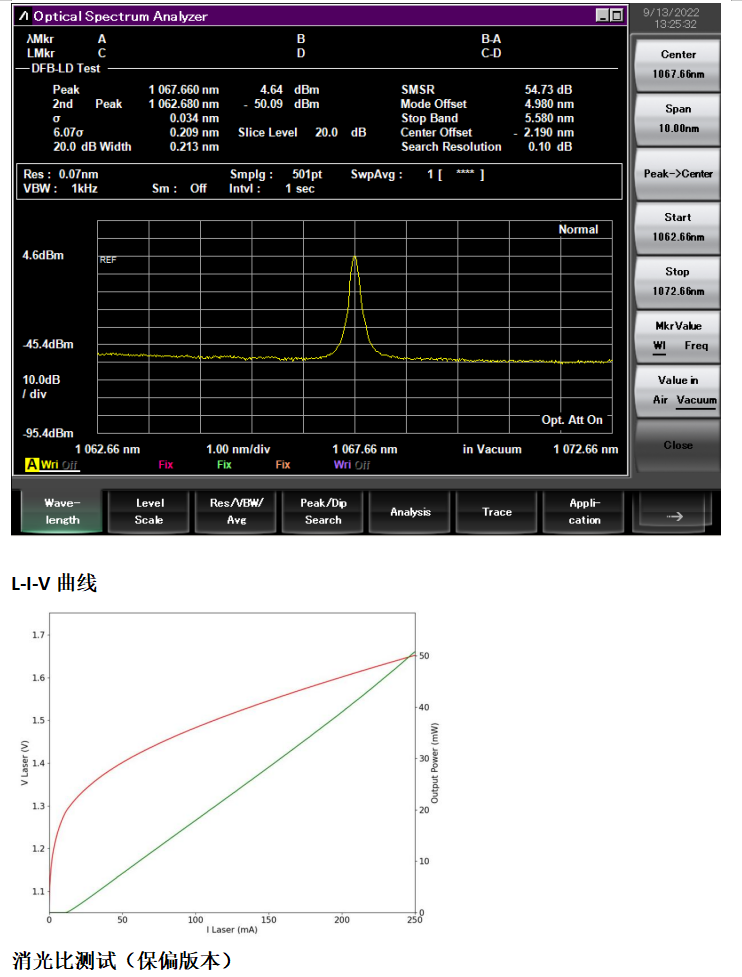This screenshot has width=742, height=977.
Task: Open the Peak/Dip Search menu
Action: tap(323, 511)
